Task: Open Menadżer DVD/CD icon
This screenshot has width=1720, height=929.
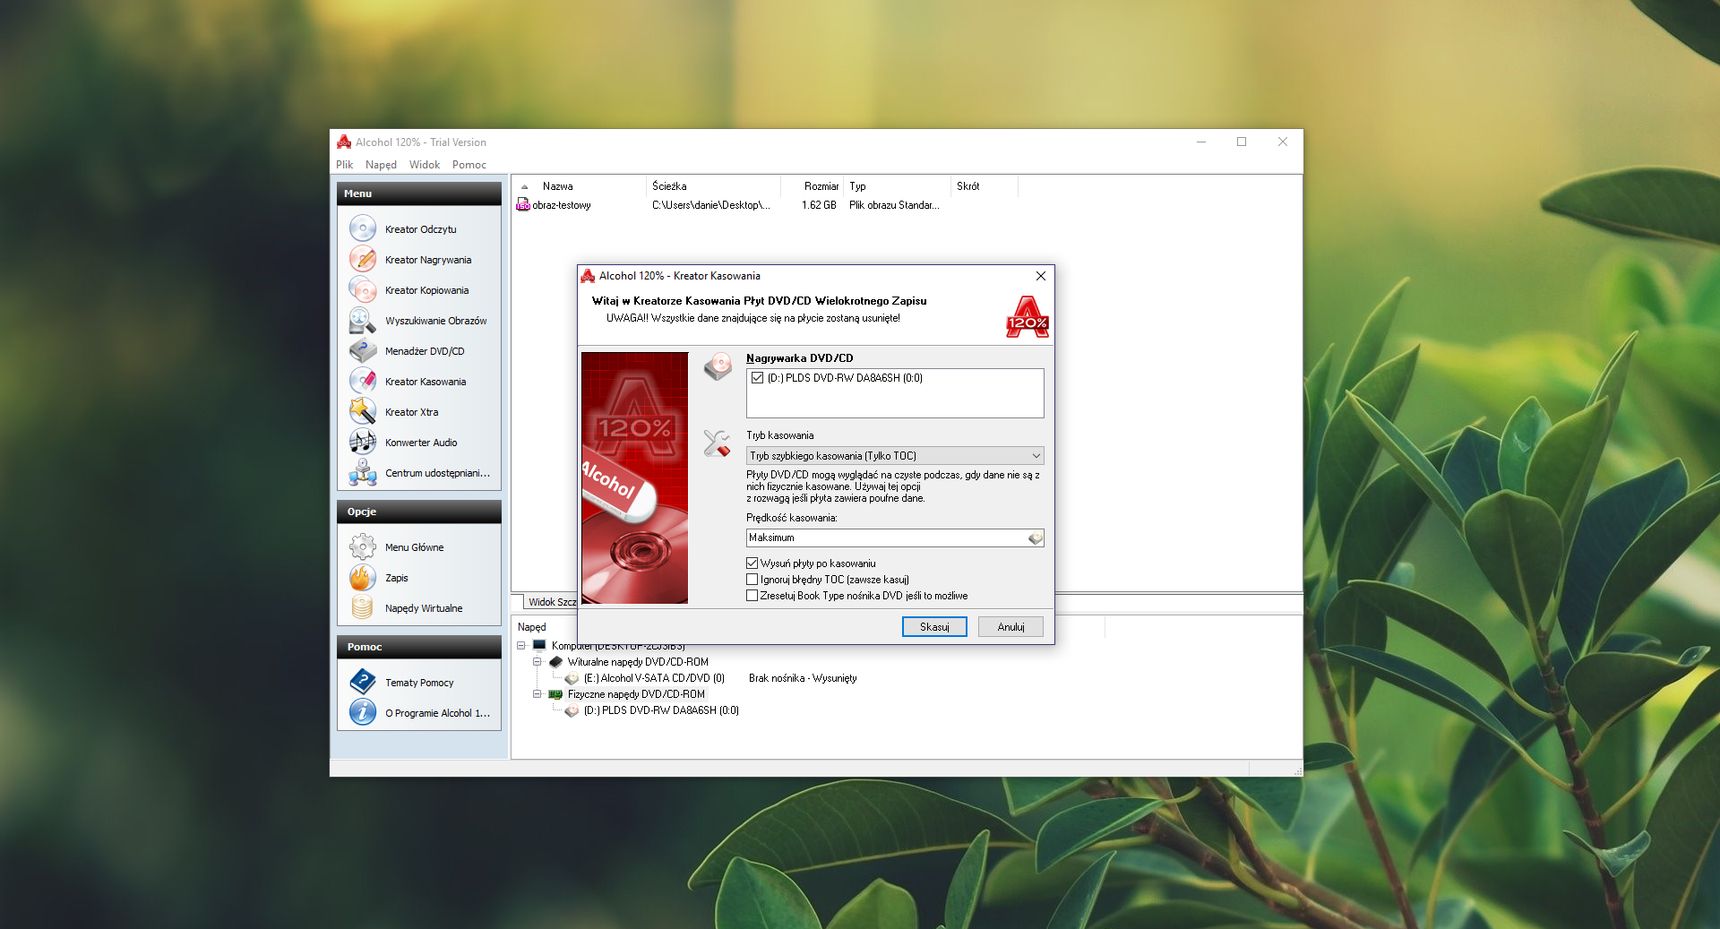Action: click(362, 351)
